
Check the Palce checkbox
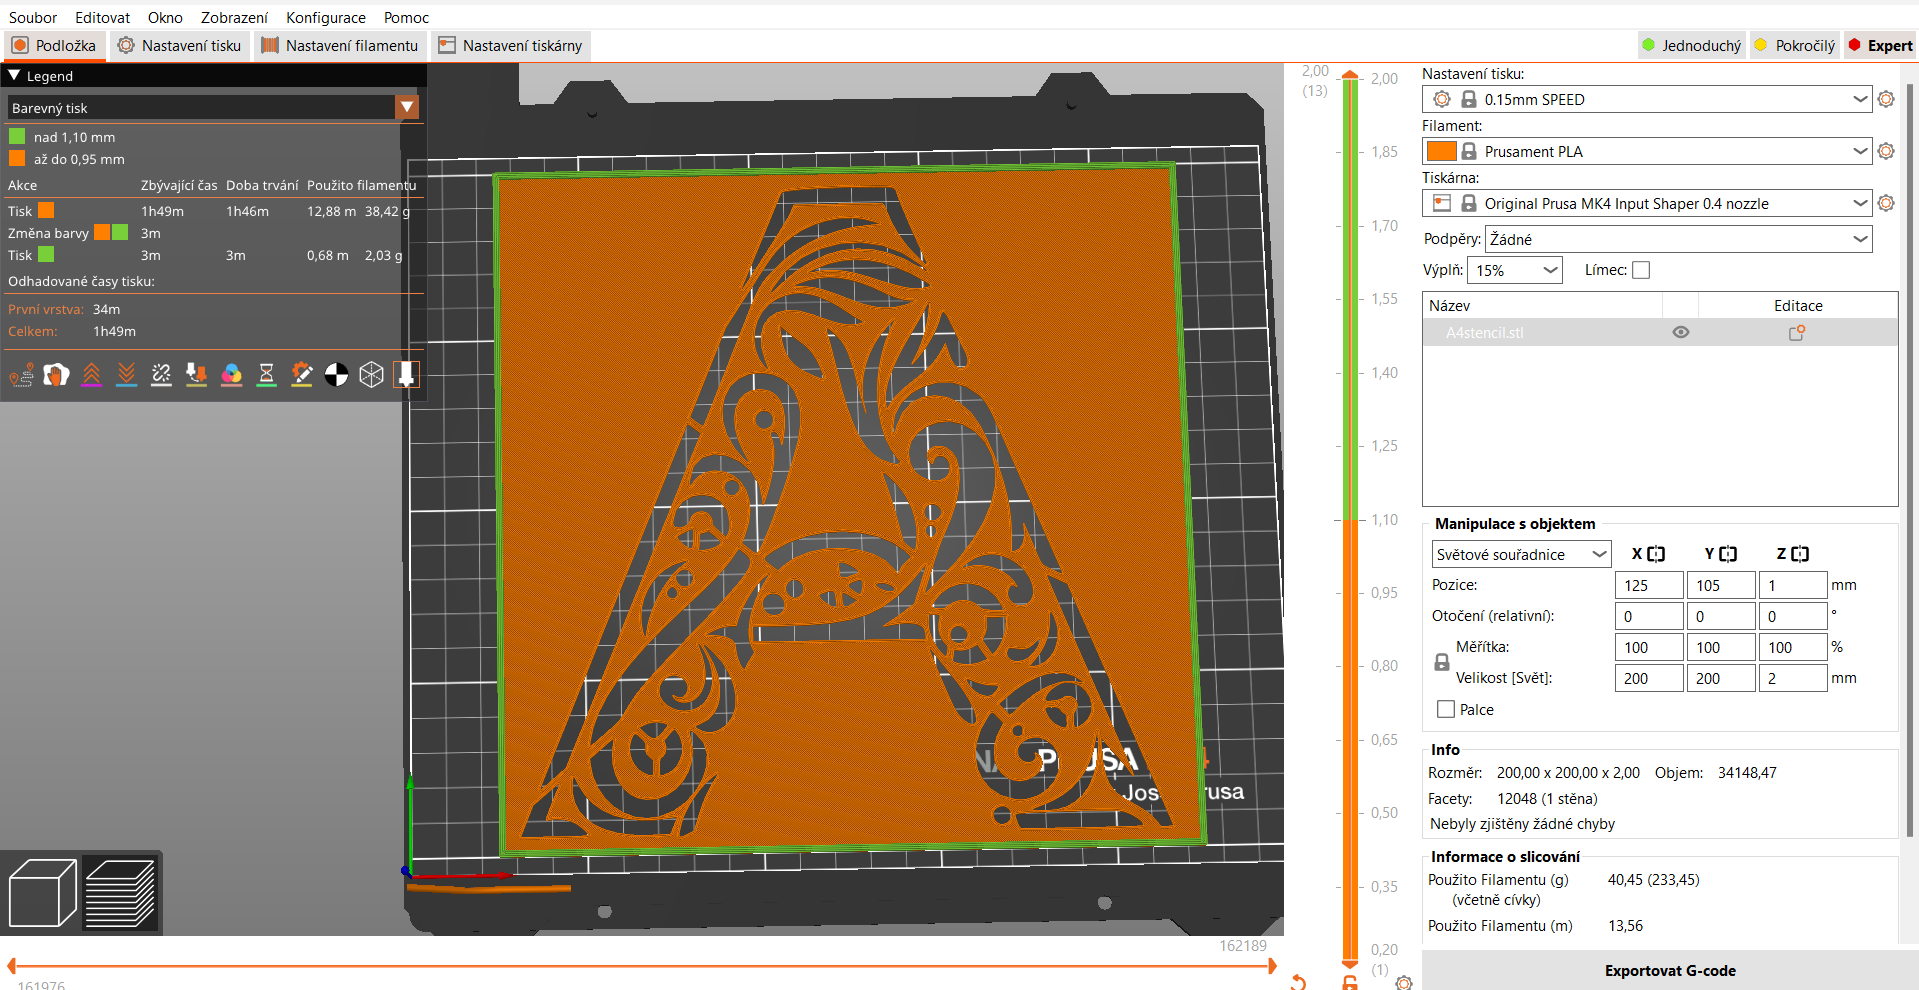click(x=1444, y=709)
